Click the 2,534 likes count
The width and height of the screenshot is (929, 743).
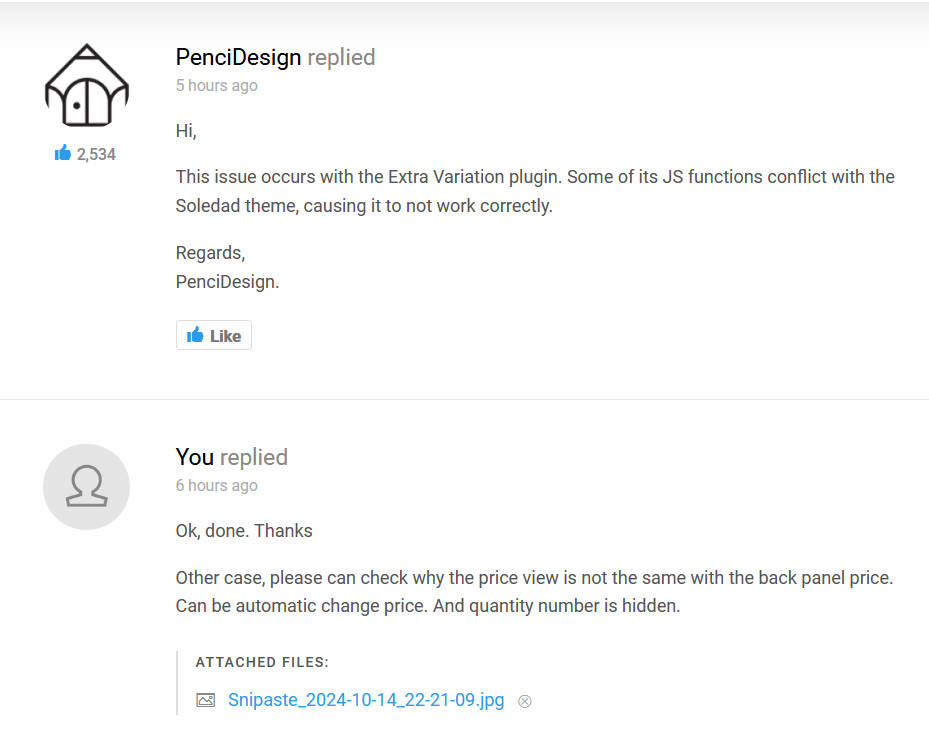[x=96, y=155]
